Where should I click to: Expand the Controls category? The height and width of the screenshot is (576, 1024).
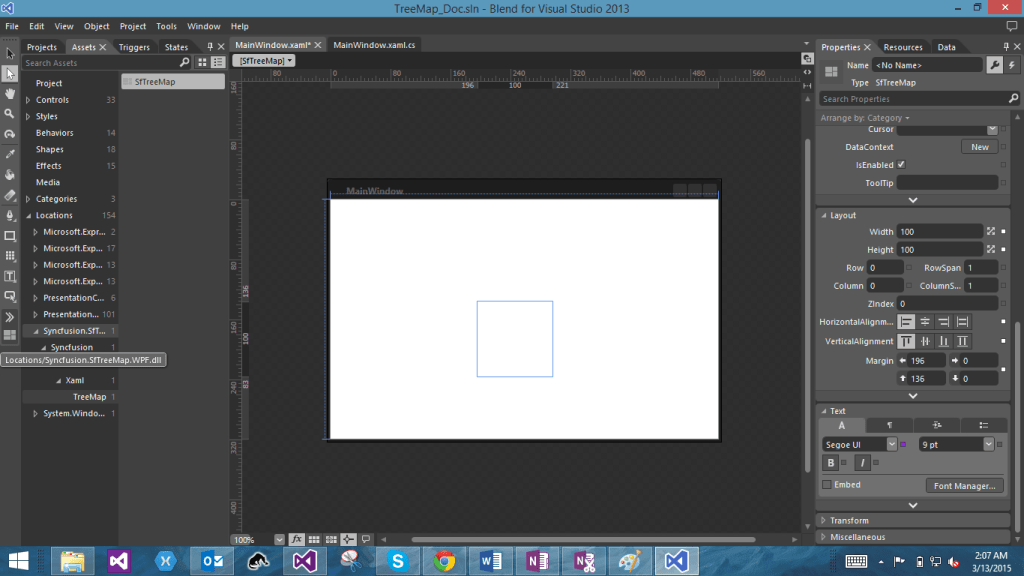click(x=28, y=100)
